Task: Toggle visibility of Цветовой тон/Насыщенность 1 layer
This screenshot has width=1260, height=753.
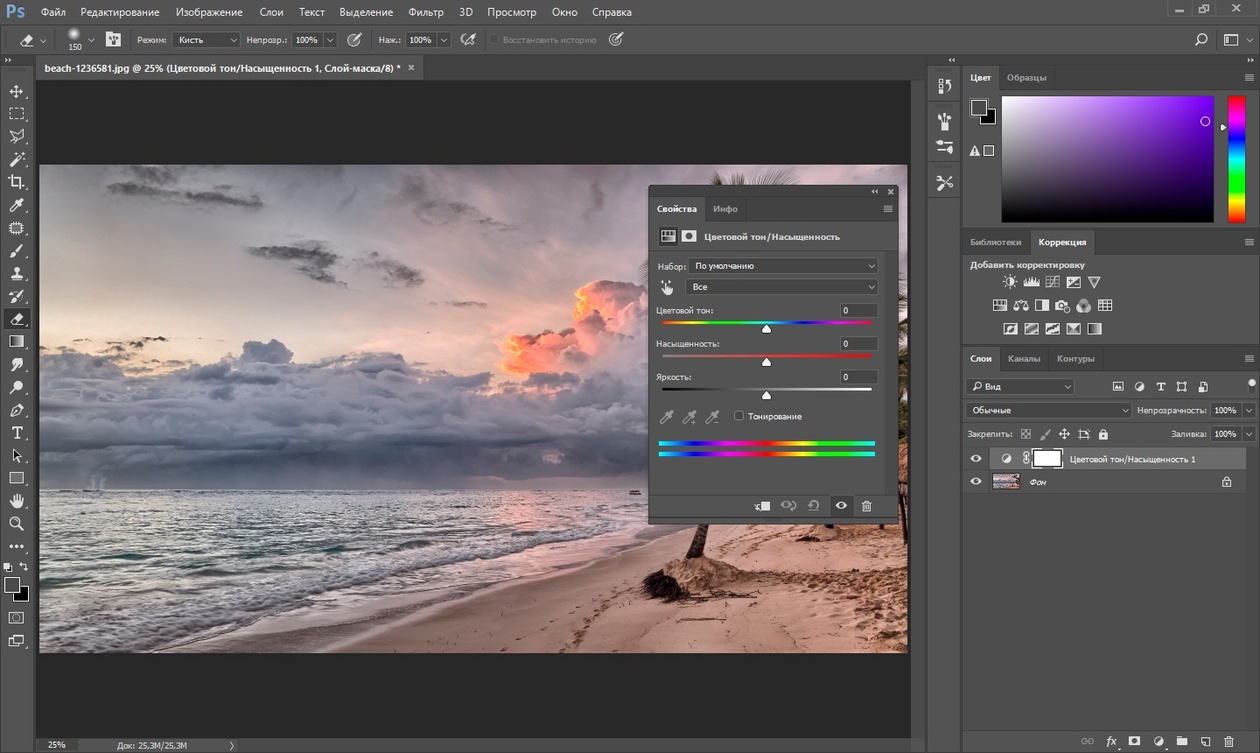Action: tap(976, 458)
